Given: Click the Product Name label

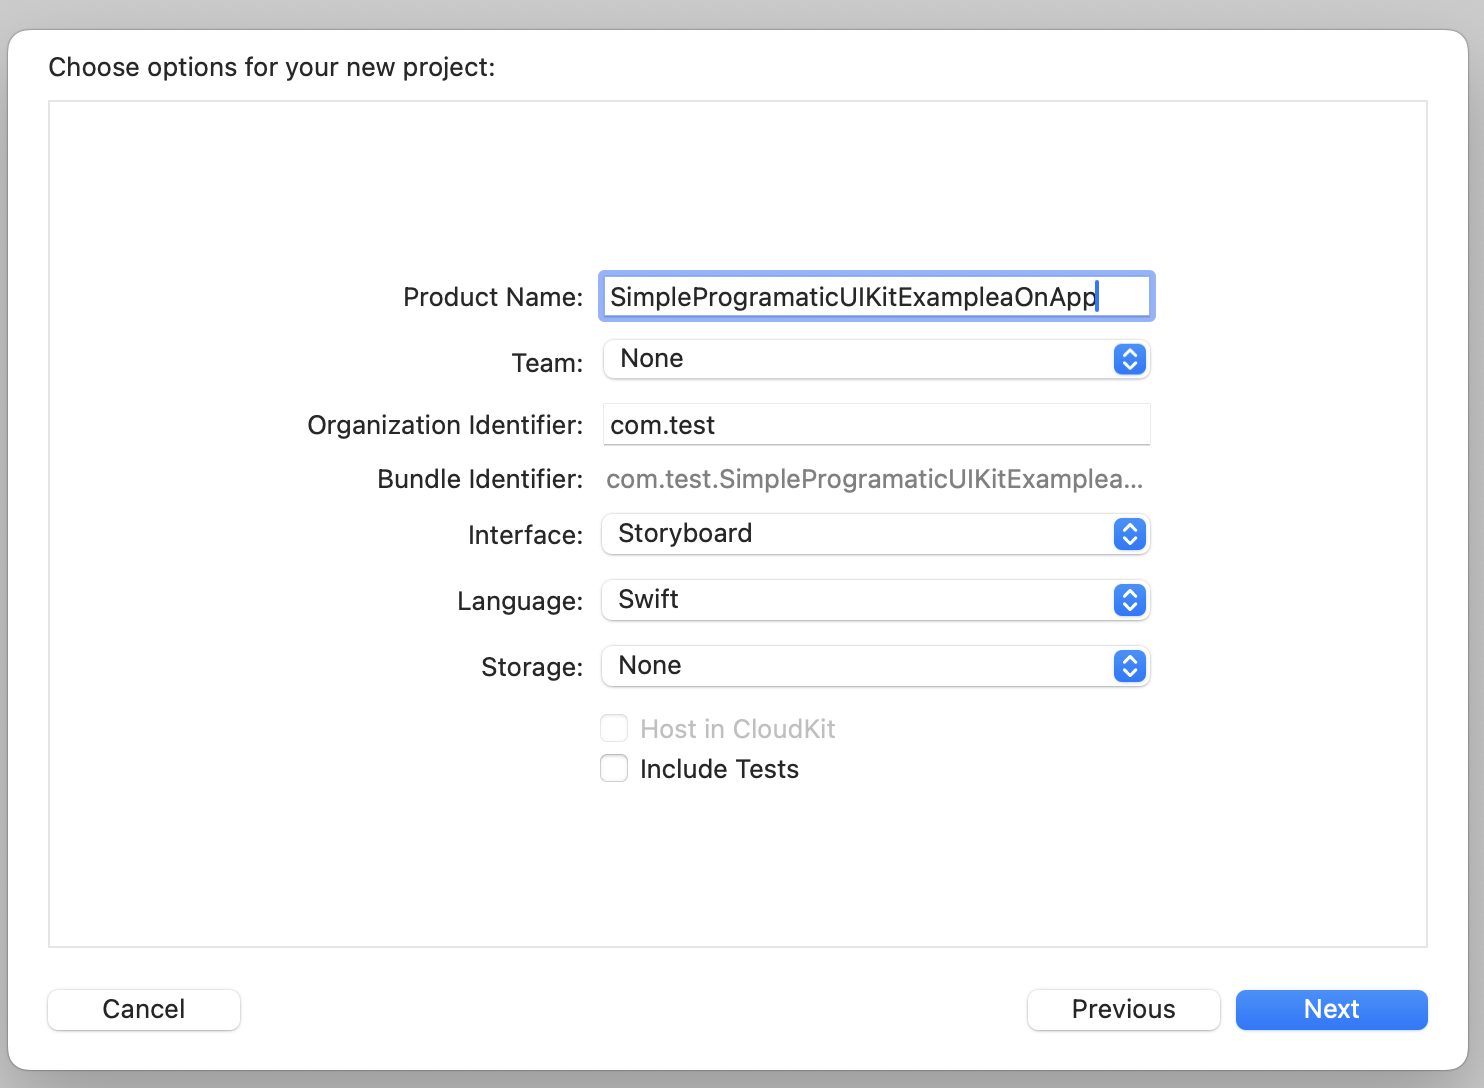Looking at the screenshot, I should (492, 297).
